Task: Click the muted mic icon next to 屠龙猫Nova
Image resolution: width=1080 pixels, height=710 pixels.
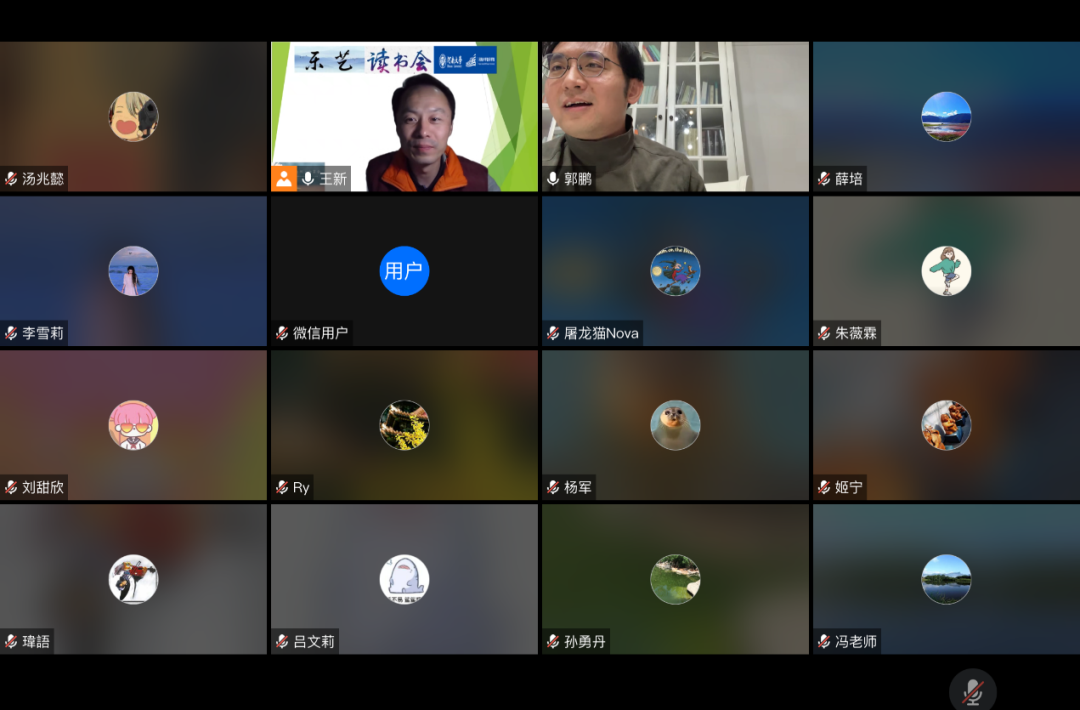Action: [x=553, y=333]
